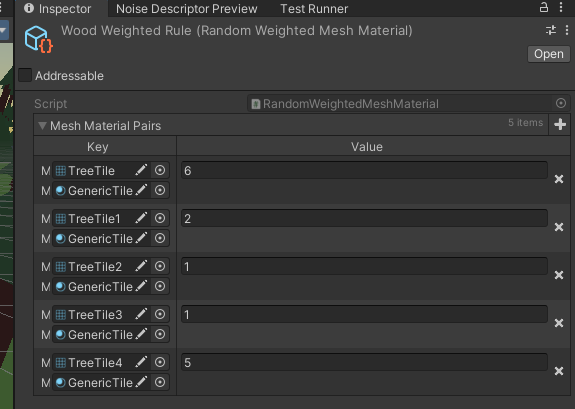This screenshot has height=409, width=575.
Task: Switch to the Noise Descriptor Preview tab
Action: [187, 9]
